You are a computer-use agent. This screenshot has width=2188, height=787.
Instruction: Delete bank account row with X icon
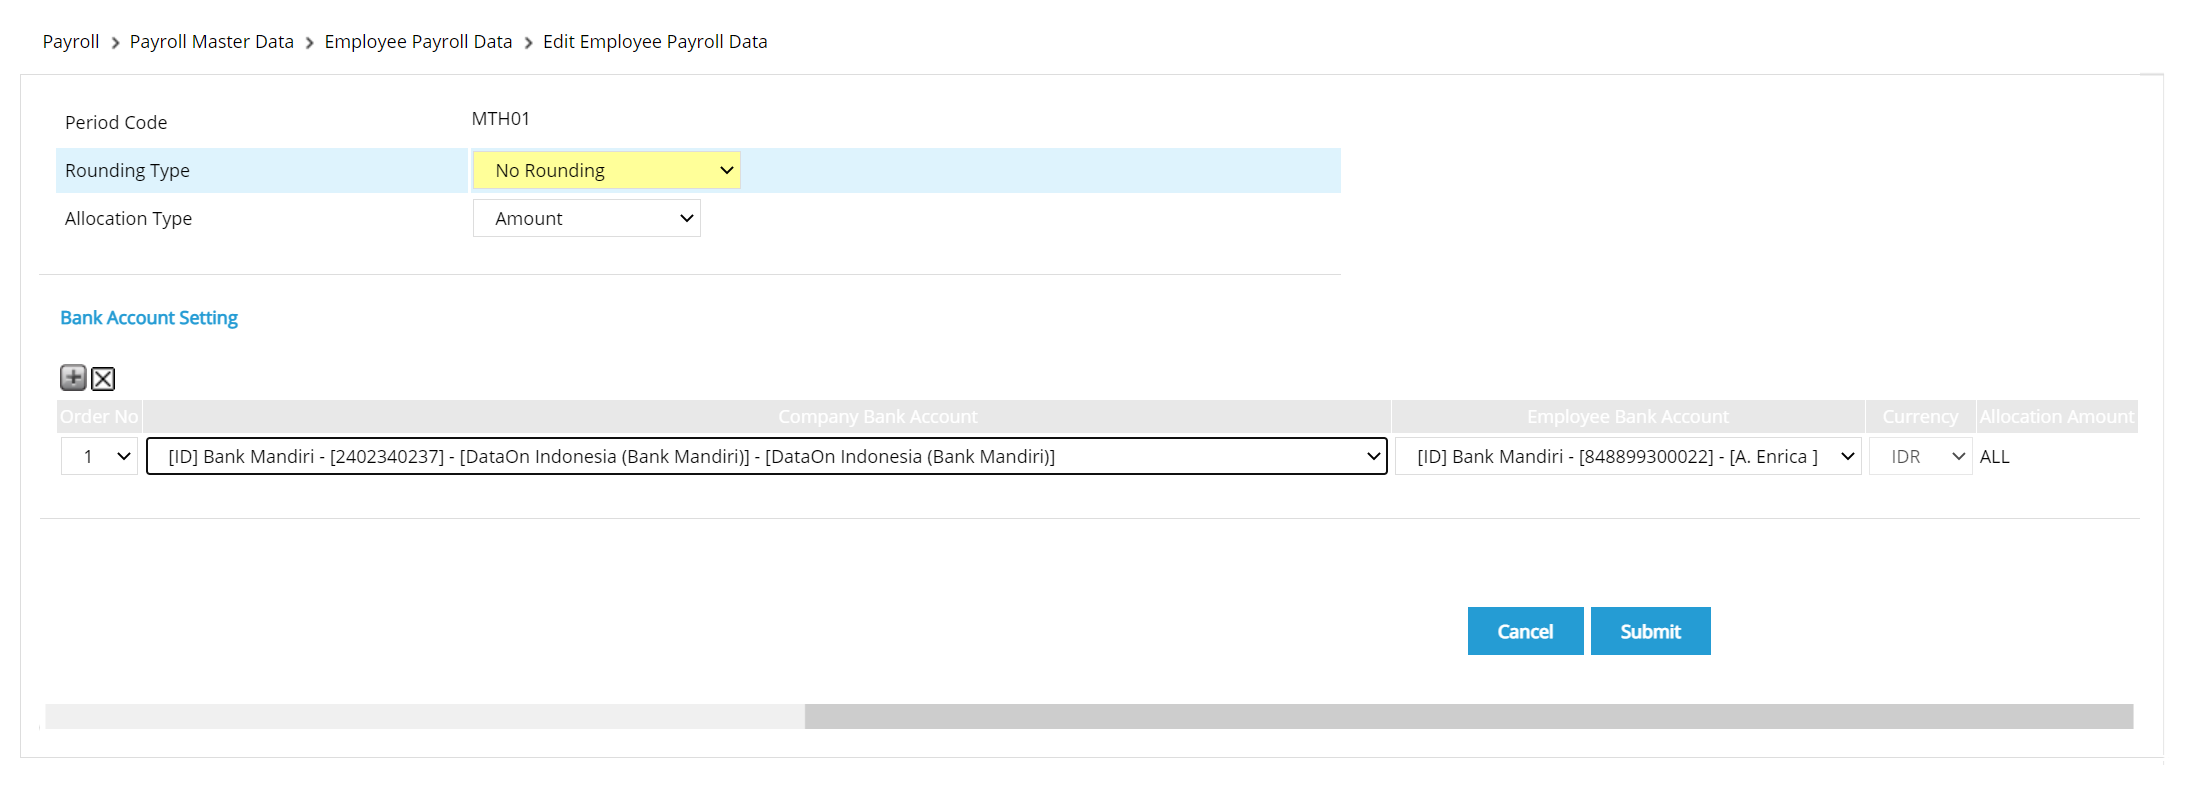(x=103, y=379)
